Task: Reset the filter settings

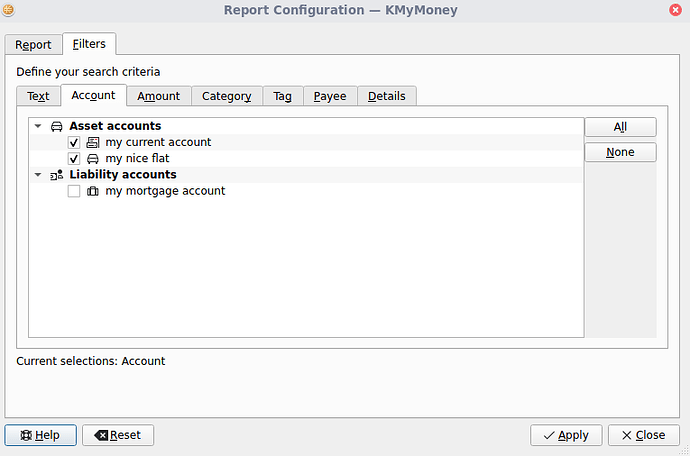Action: [117, 435]
